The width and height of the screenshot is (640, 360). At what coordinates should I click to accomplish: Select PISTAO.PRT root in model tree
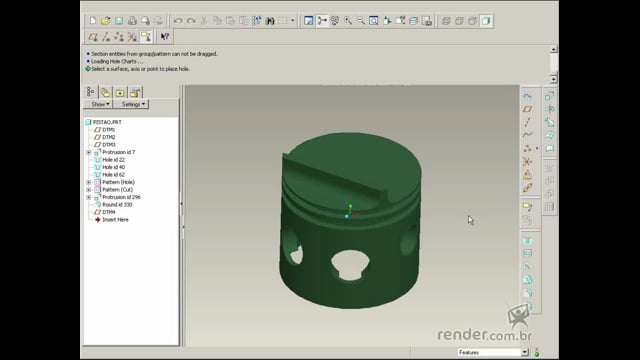coord(107,122)
